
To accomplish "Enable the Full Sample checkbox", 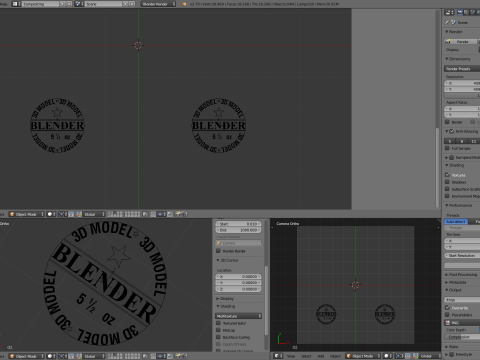I will [448, 148].
